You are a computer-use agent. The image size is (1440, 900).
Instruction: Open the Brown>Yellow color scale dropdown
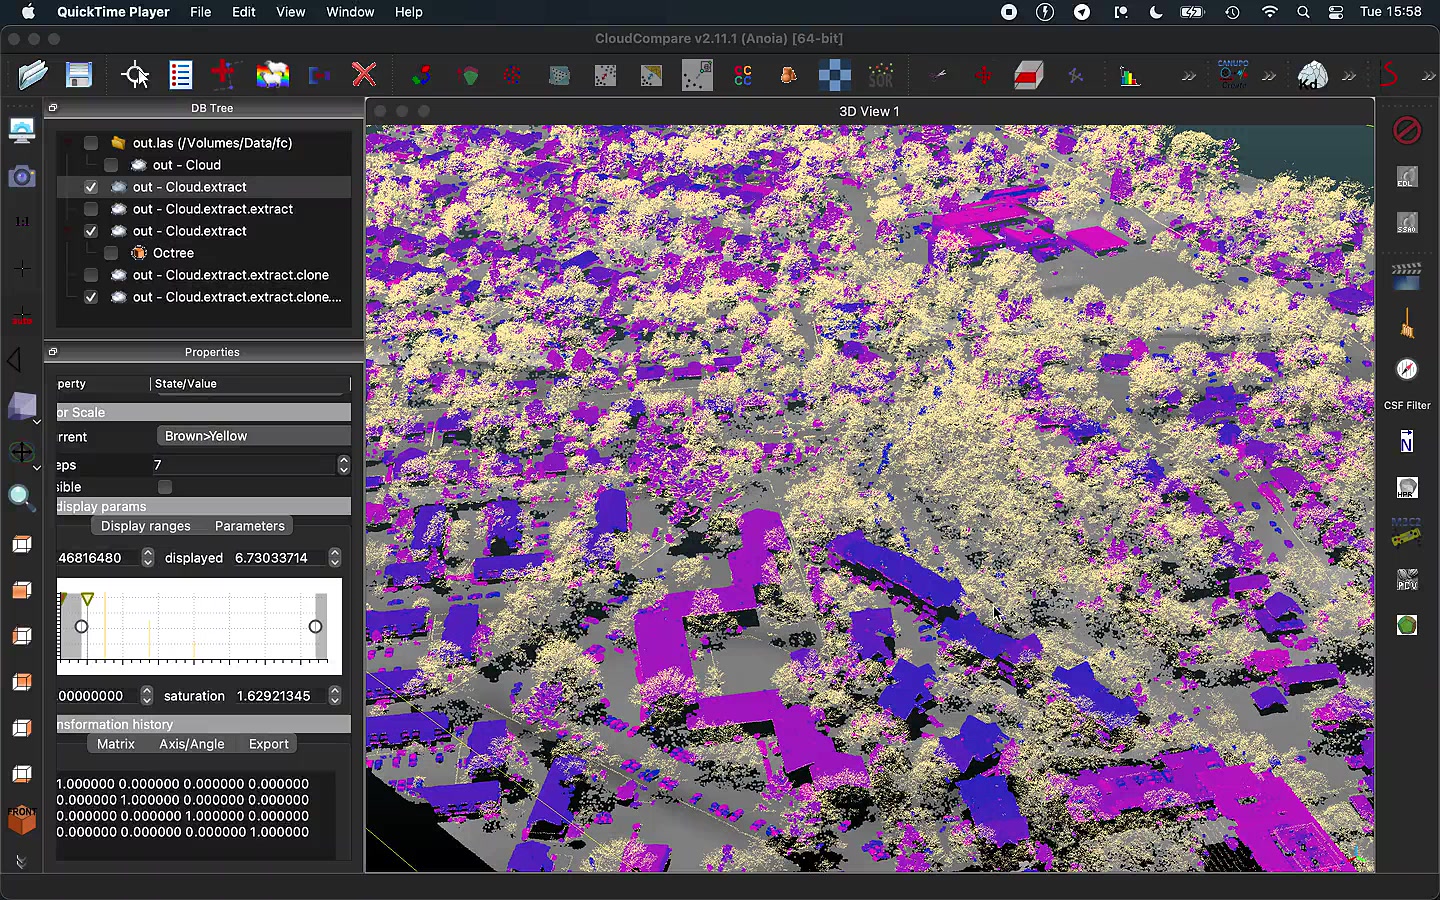[x=253, y=436]
